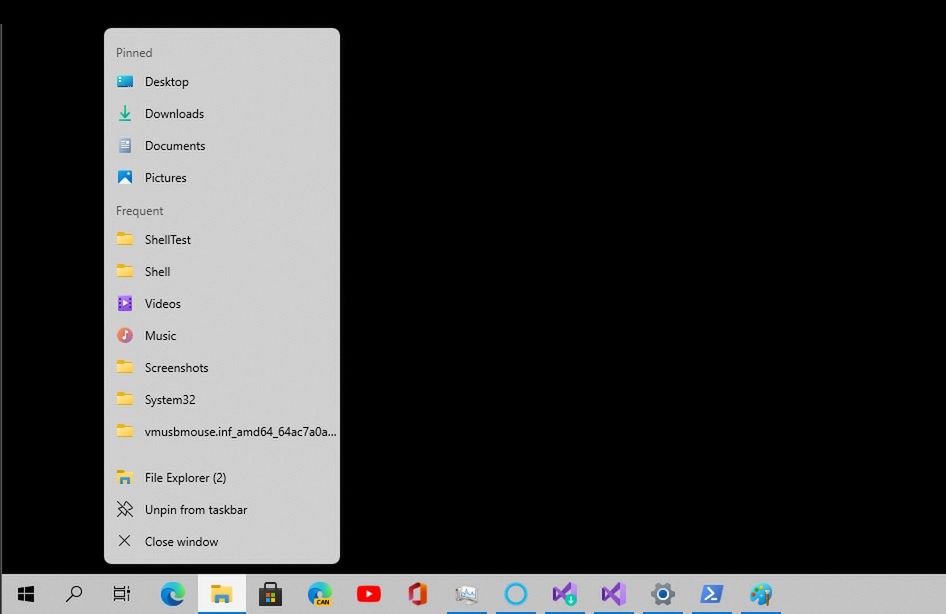Image resolution: width=946 pixels, height=614 pixels.
Task: Open Windows Settings from the taskbar
Action: [x=662, y=593]
